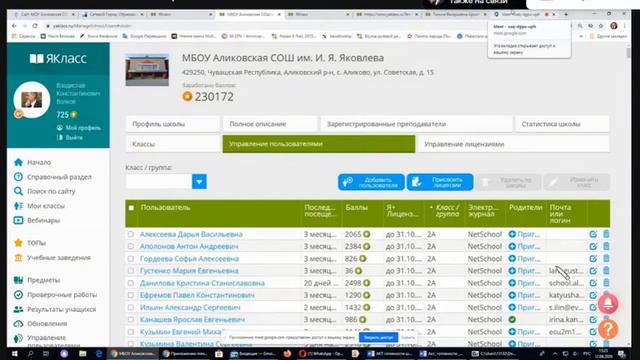This screenshot has width=640, height=360.
Task: Click the Баллы column header
Action: tap(356, 208)
